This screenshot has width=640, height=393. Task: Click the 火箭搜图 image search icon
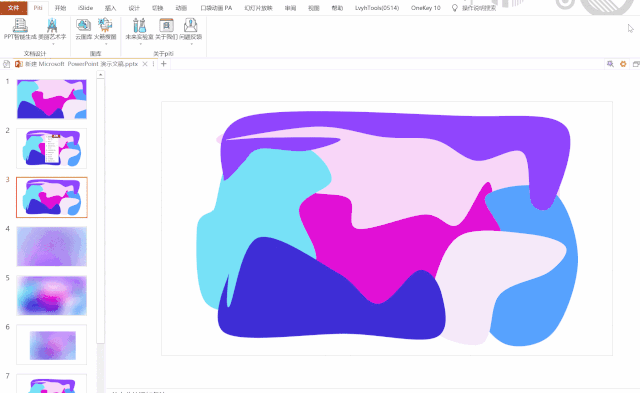pyautogui.click(x=105, y=25)
